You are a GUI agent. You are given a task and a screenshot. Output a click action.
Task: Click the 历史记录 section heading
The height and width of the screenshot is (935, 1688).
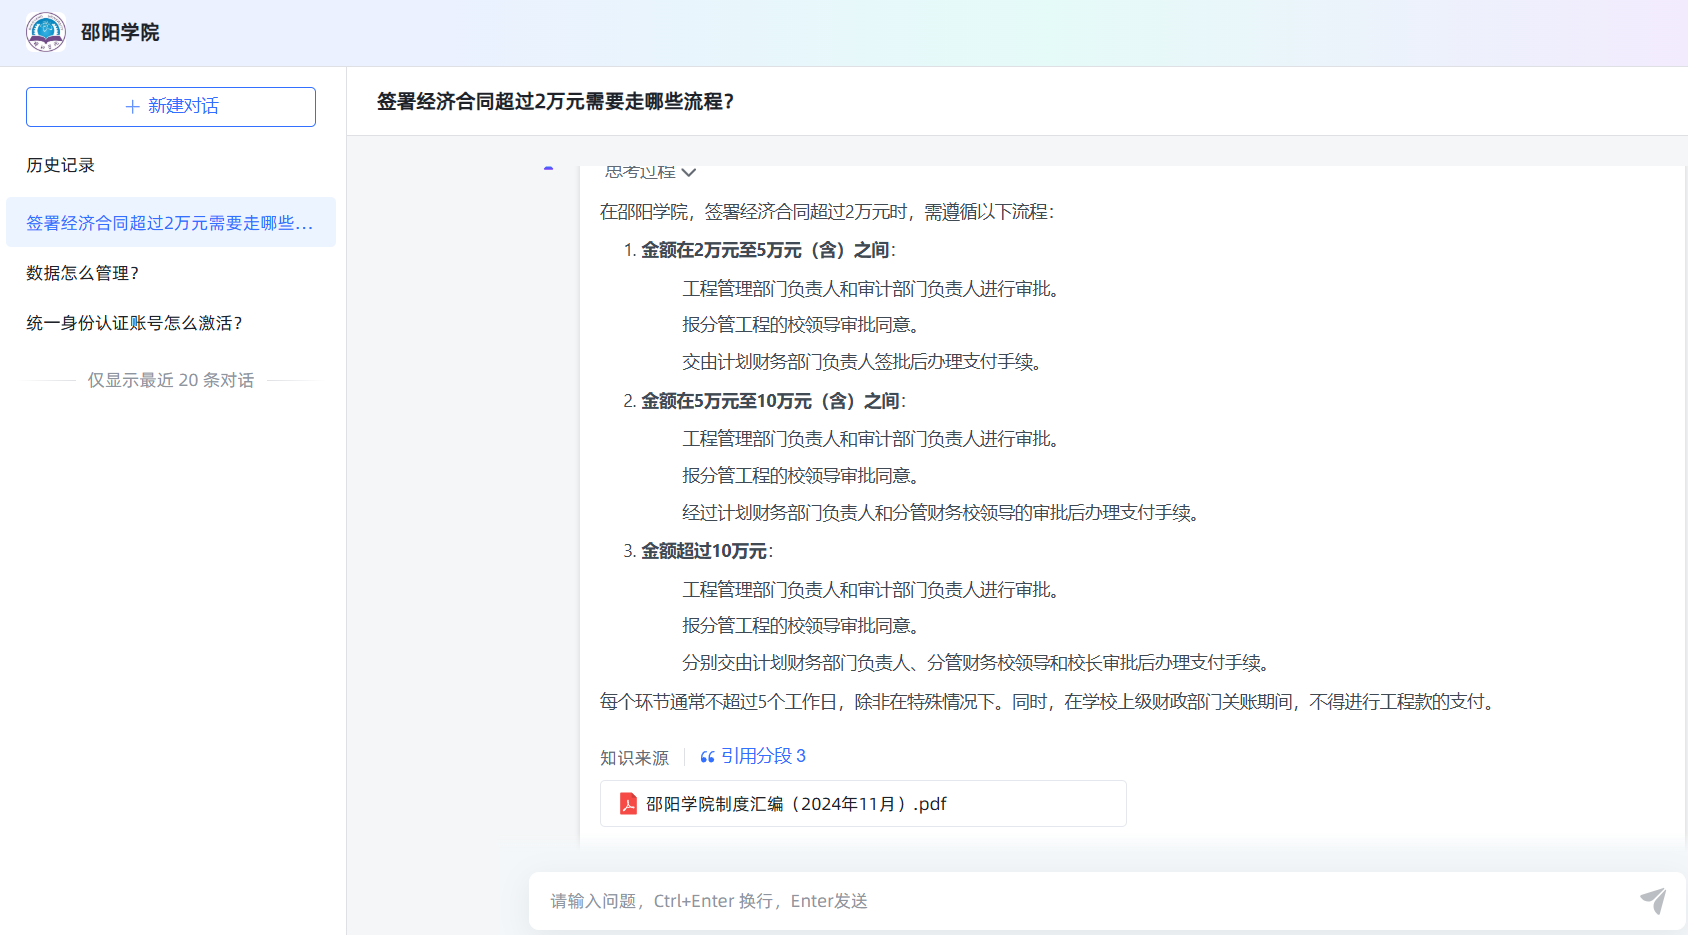60,165
